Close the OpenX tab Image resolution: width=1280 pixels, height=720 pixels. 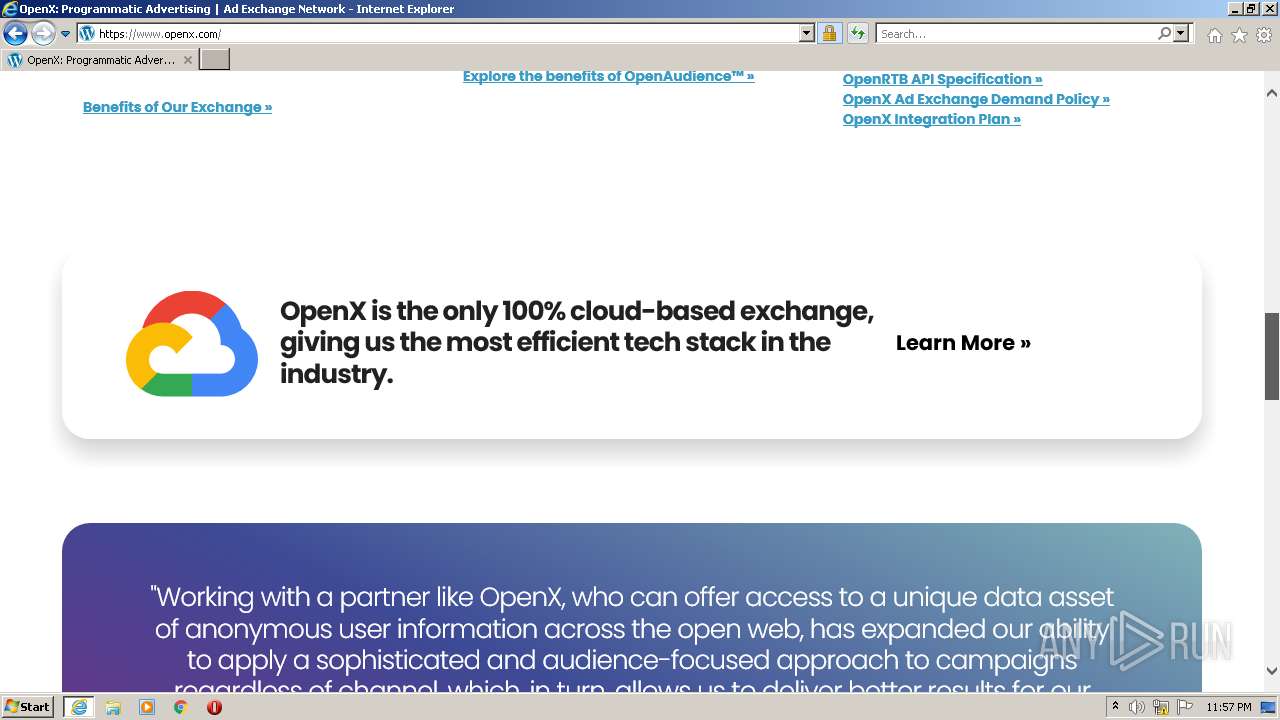pos(187,60)
